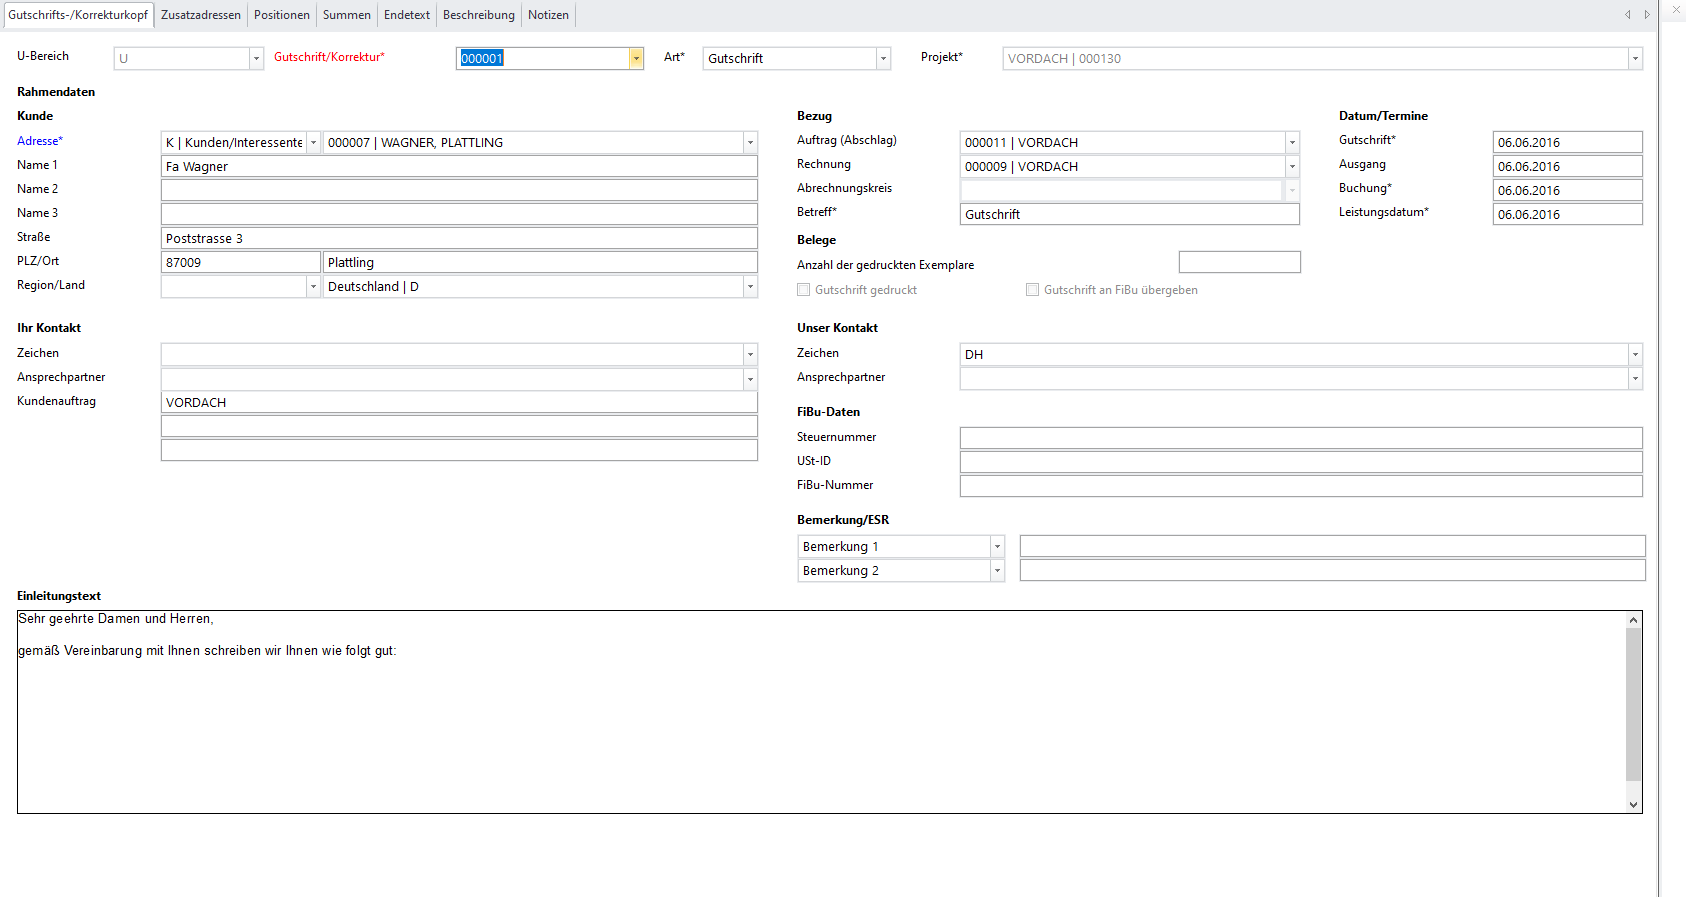The image size is (1686, 897).
Task: Open the Gutschrift/Korrektur number dropdown
Action: [x=636, y=59]
